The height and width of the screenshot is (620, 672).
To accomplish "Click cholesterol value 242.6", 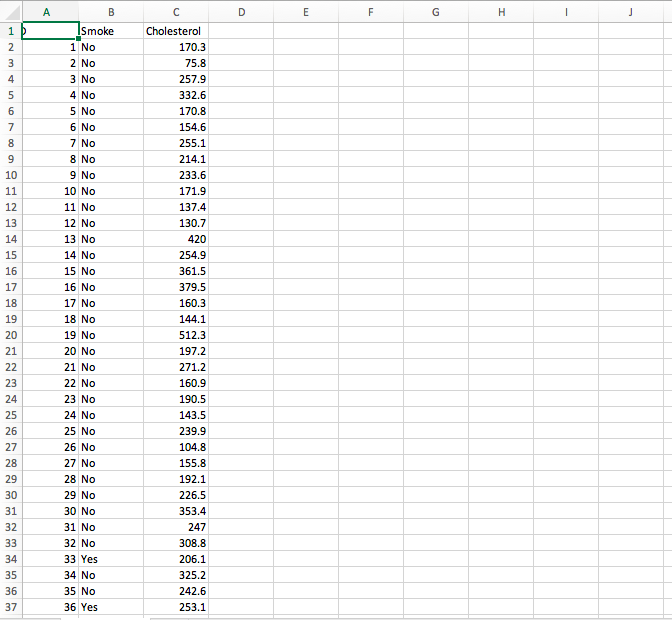I will coord(176,591).
